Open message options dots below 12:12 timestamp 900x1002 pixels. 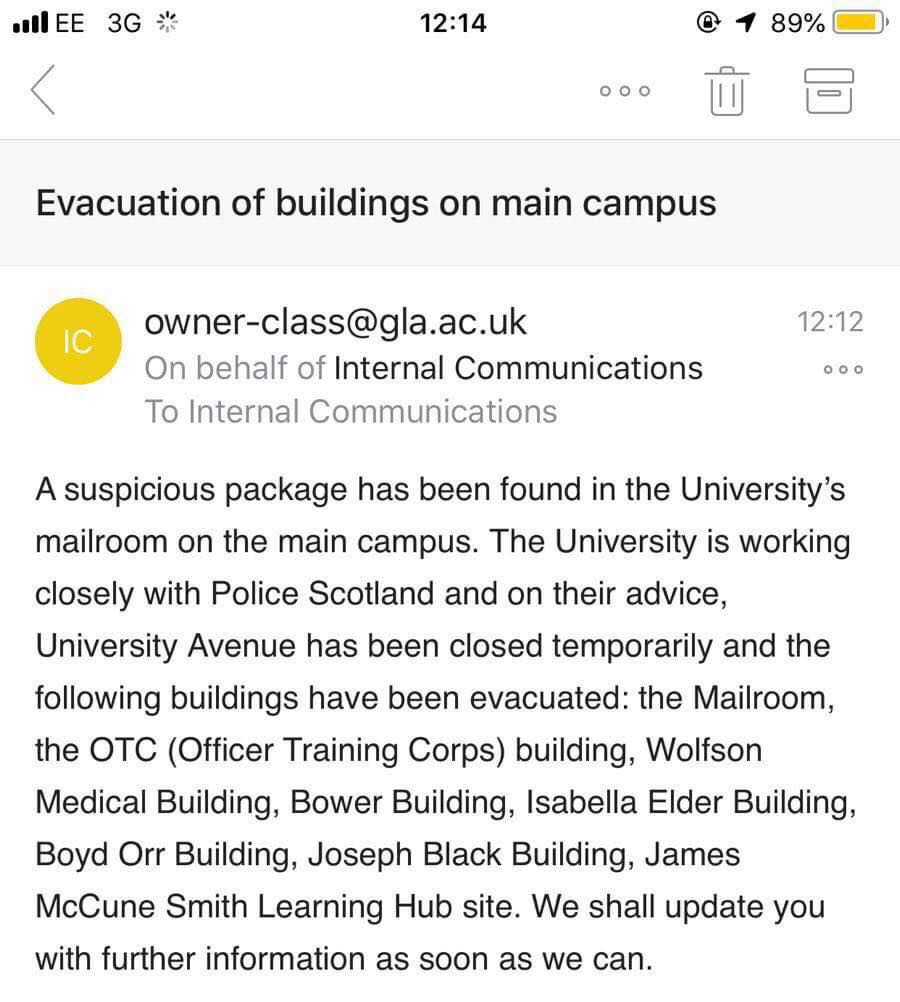843,369
